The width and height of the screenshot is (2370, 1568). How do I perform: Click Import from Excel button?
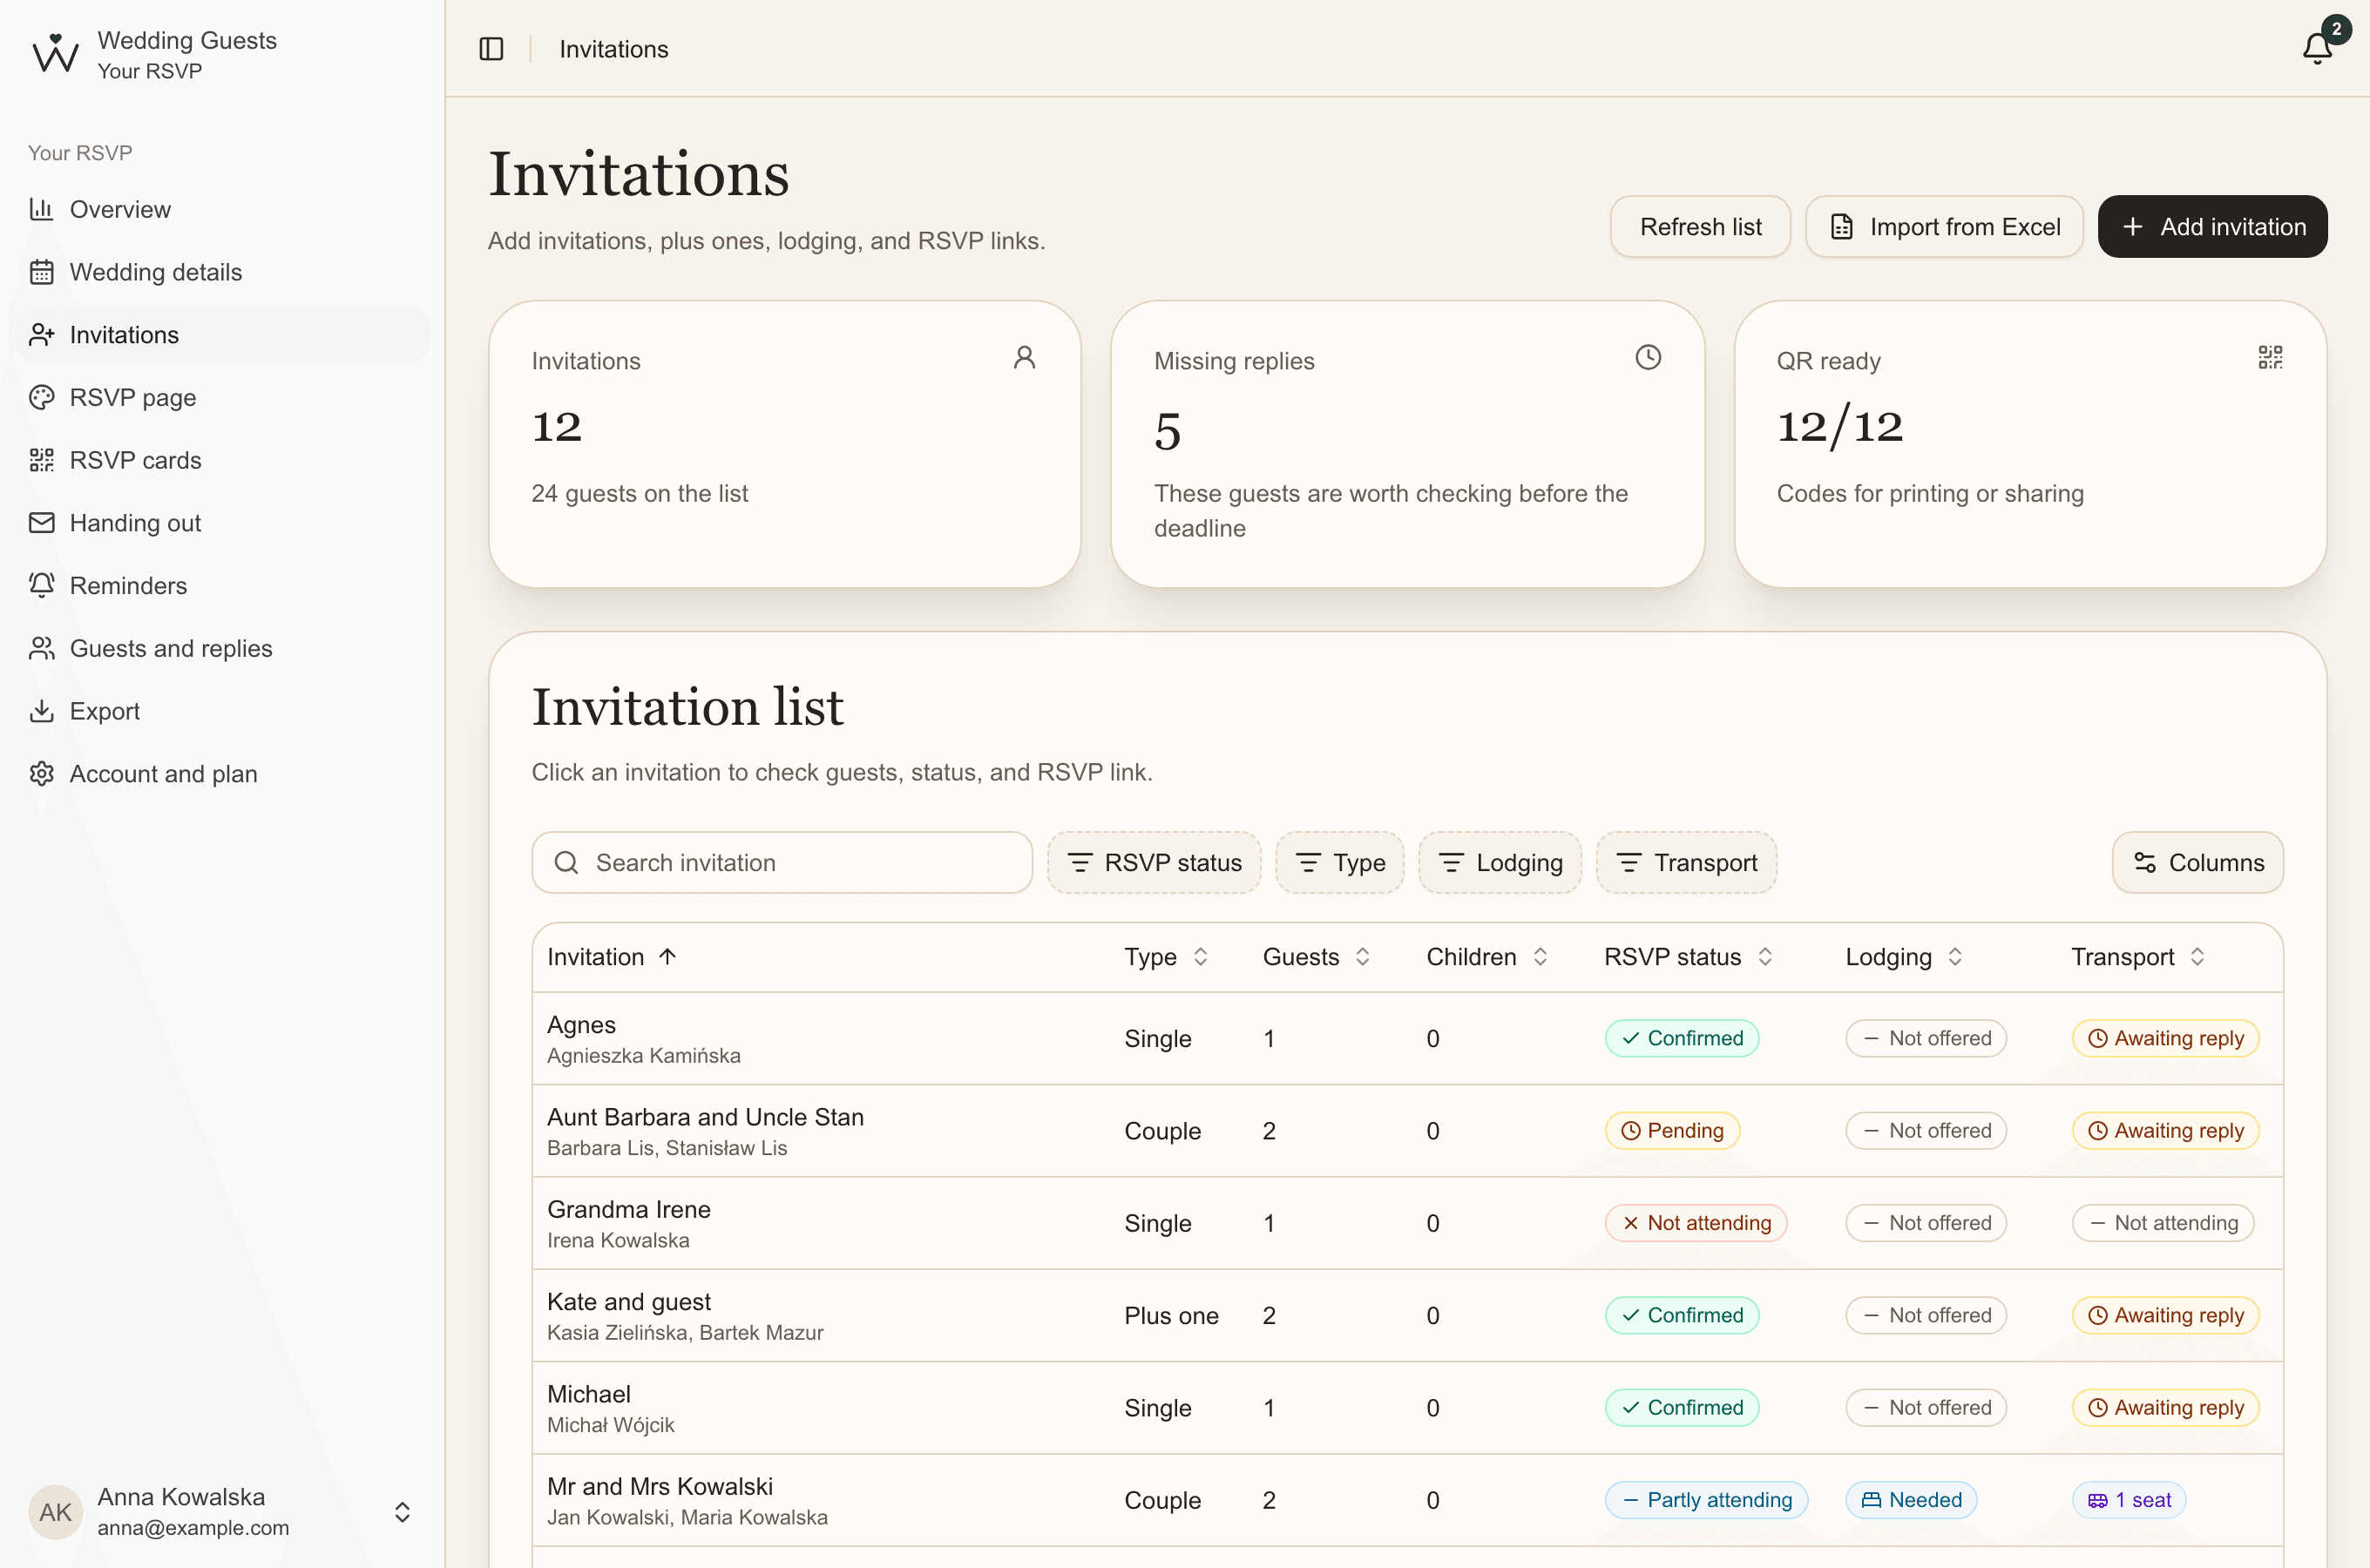pyautogui.click(x=1944, y=227)
